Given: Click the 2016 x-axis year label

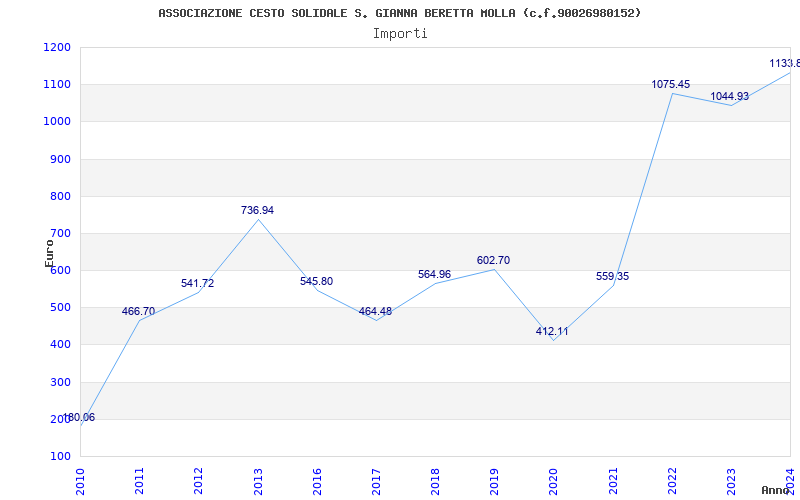Looking at the screenshot, I should pos(317,481).
